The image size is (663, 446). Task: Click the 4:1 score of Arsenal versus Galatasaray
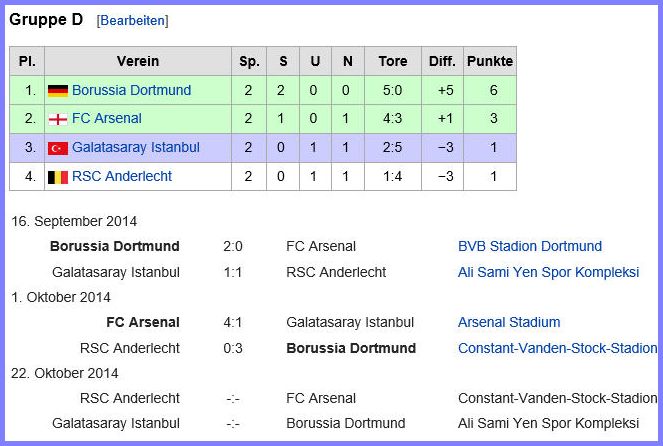pos(233,322)
